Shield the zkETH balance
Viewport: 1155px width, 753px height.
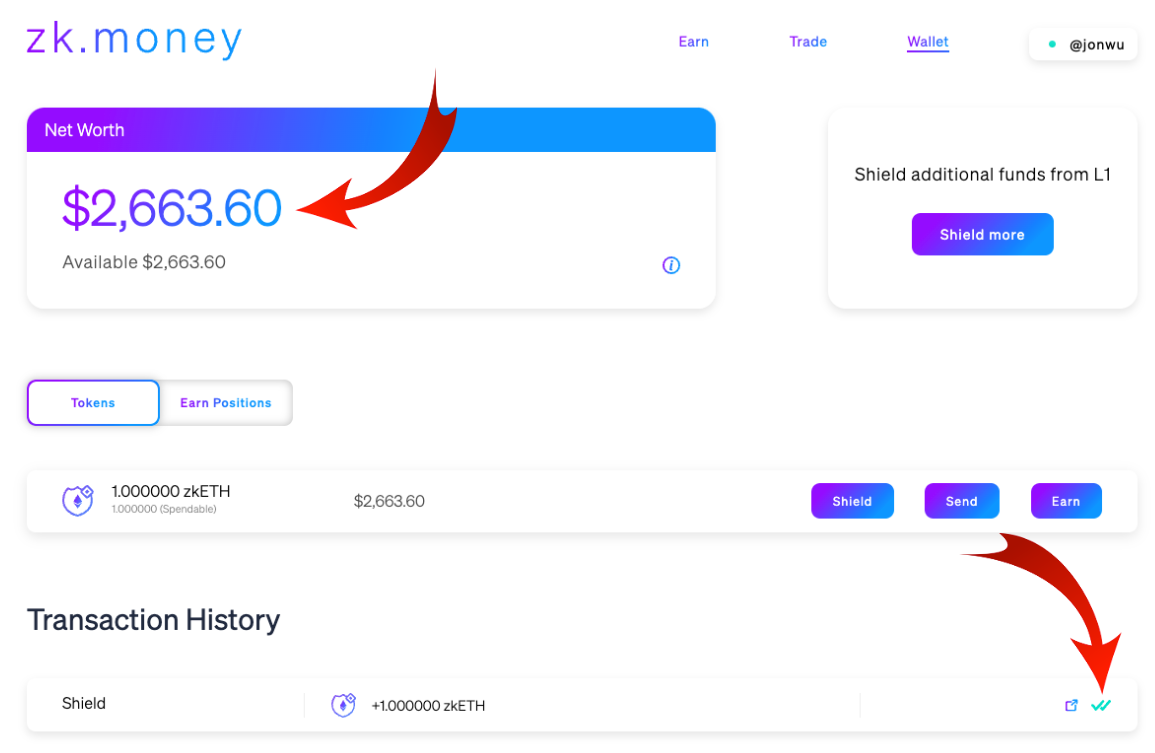pos(852,500)
